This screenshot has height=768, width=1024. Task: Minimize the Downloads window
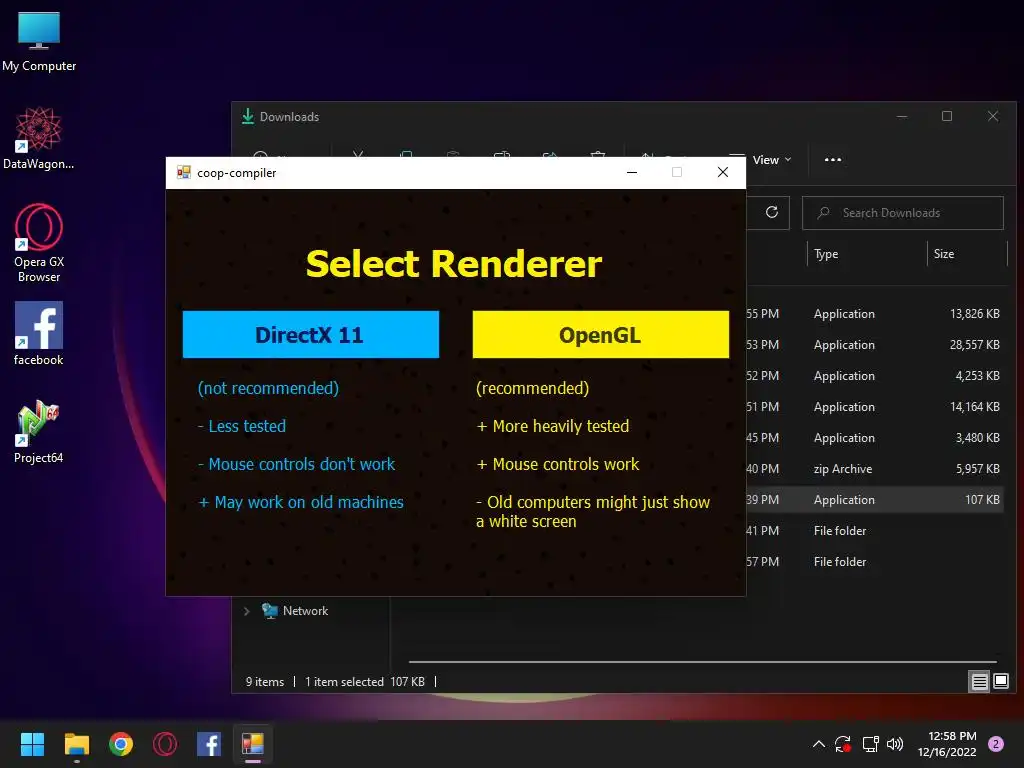902,116
